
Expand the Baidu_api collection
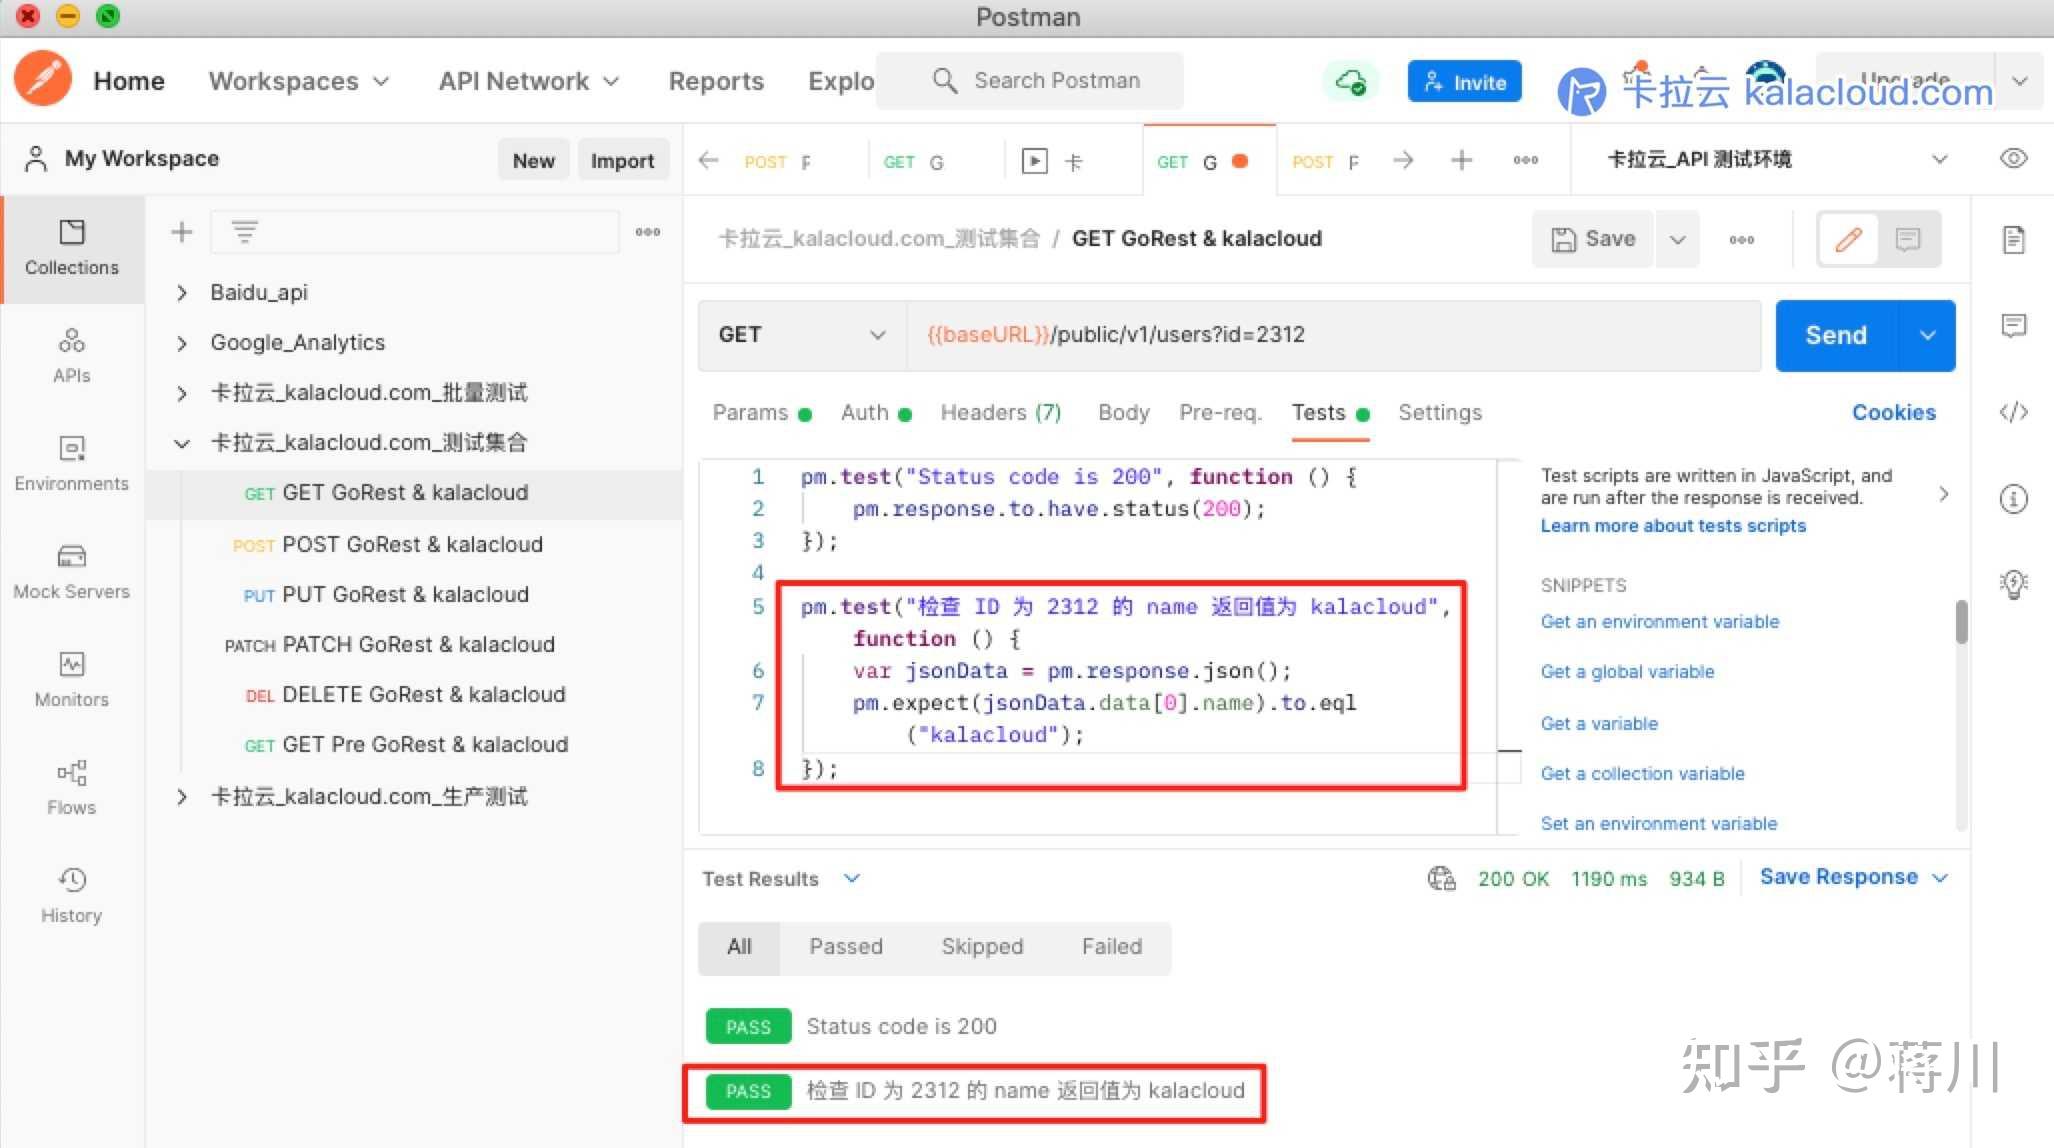tap(182, 292)
